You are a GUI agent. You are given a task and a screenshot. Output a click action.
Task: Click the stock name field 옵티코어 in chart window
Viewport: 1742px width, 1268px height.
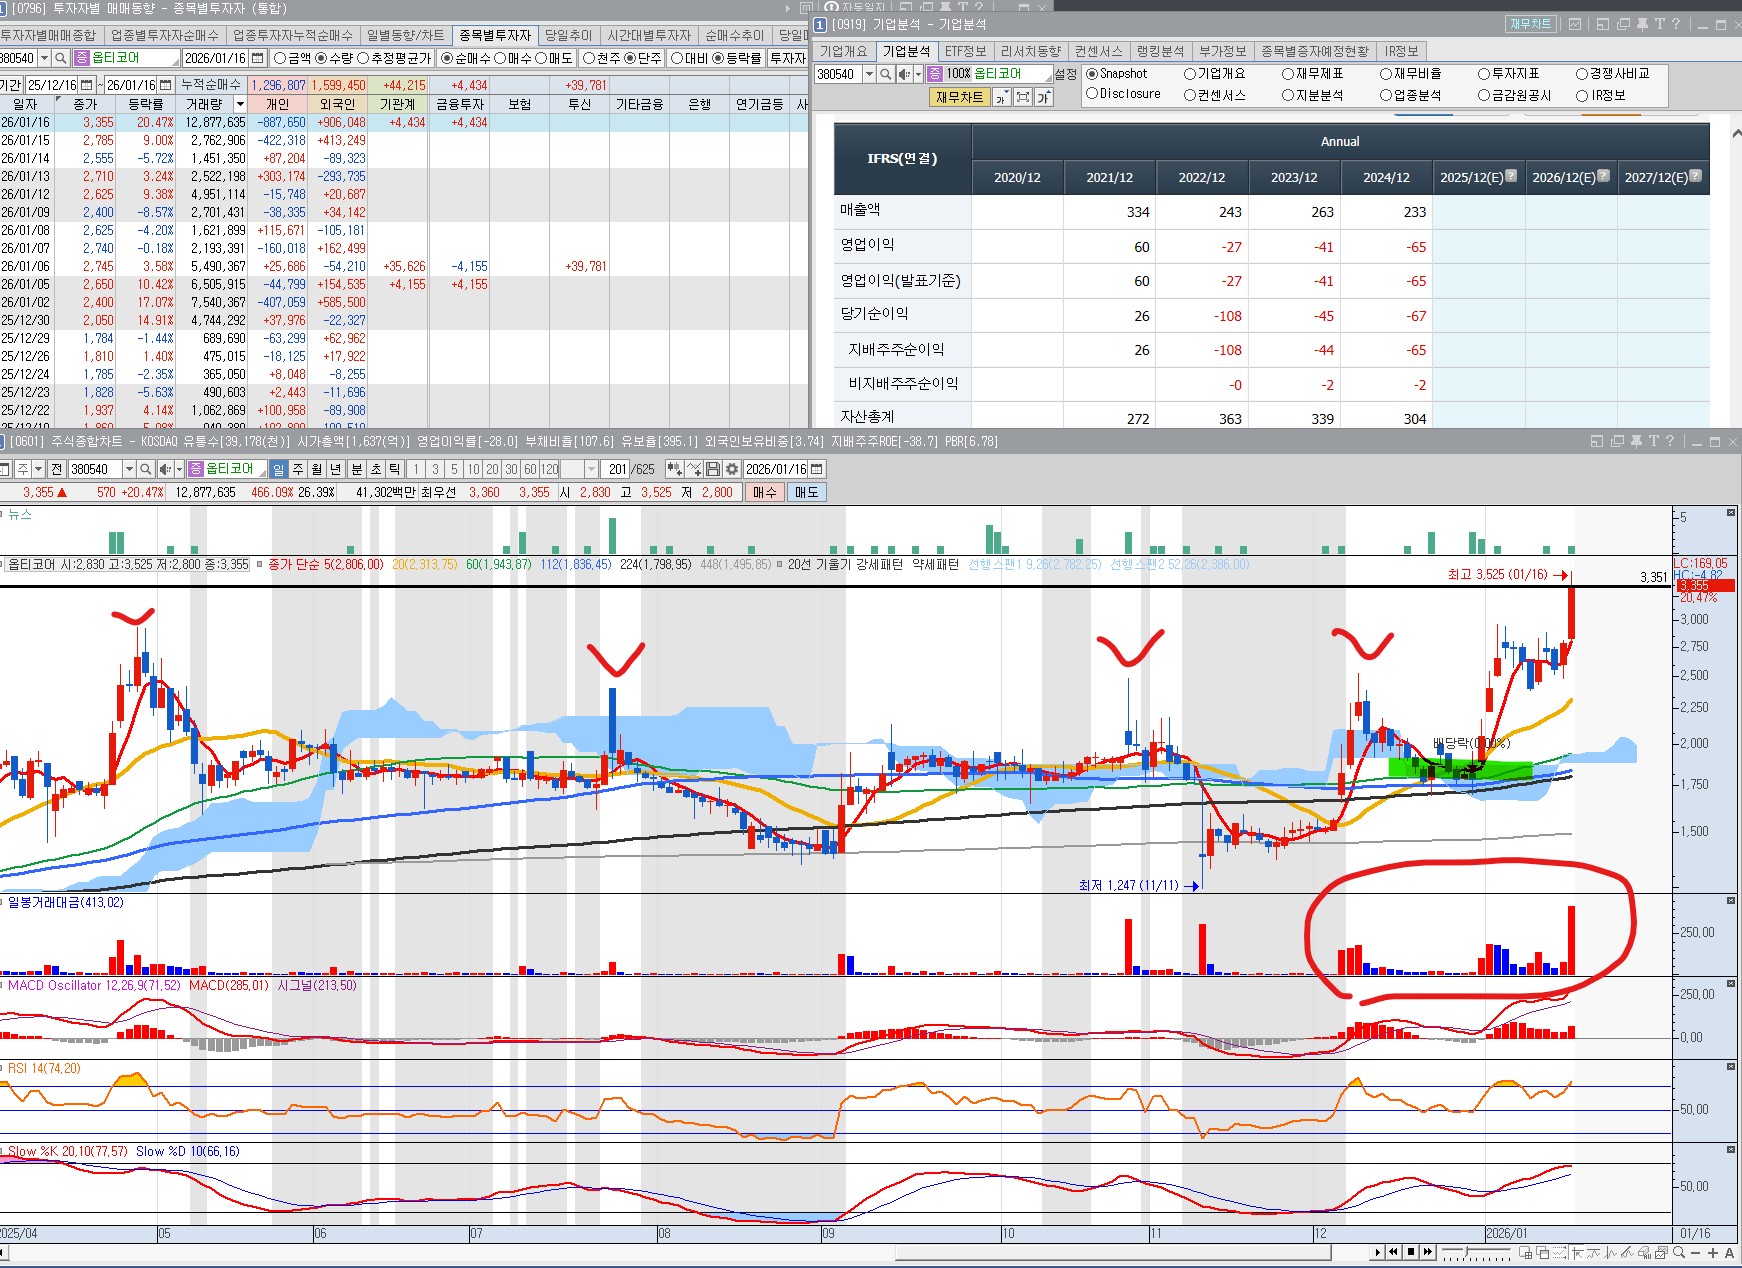click(229, 469)
